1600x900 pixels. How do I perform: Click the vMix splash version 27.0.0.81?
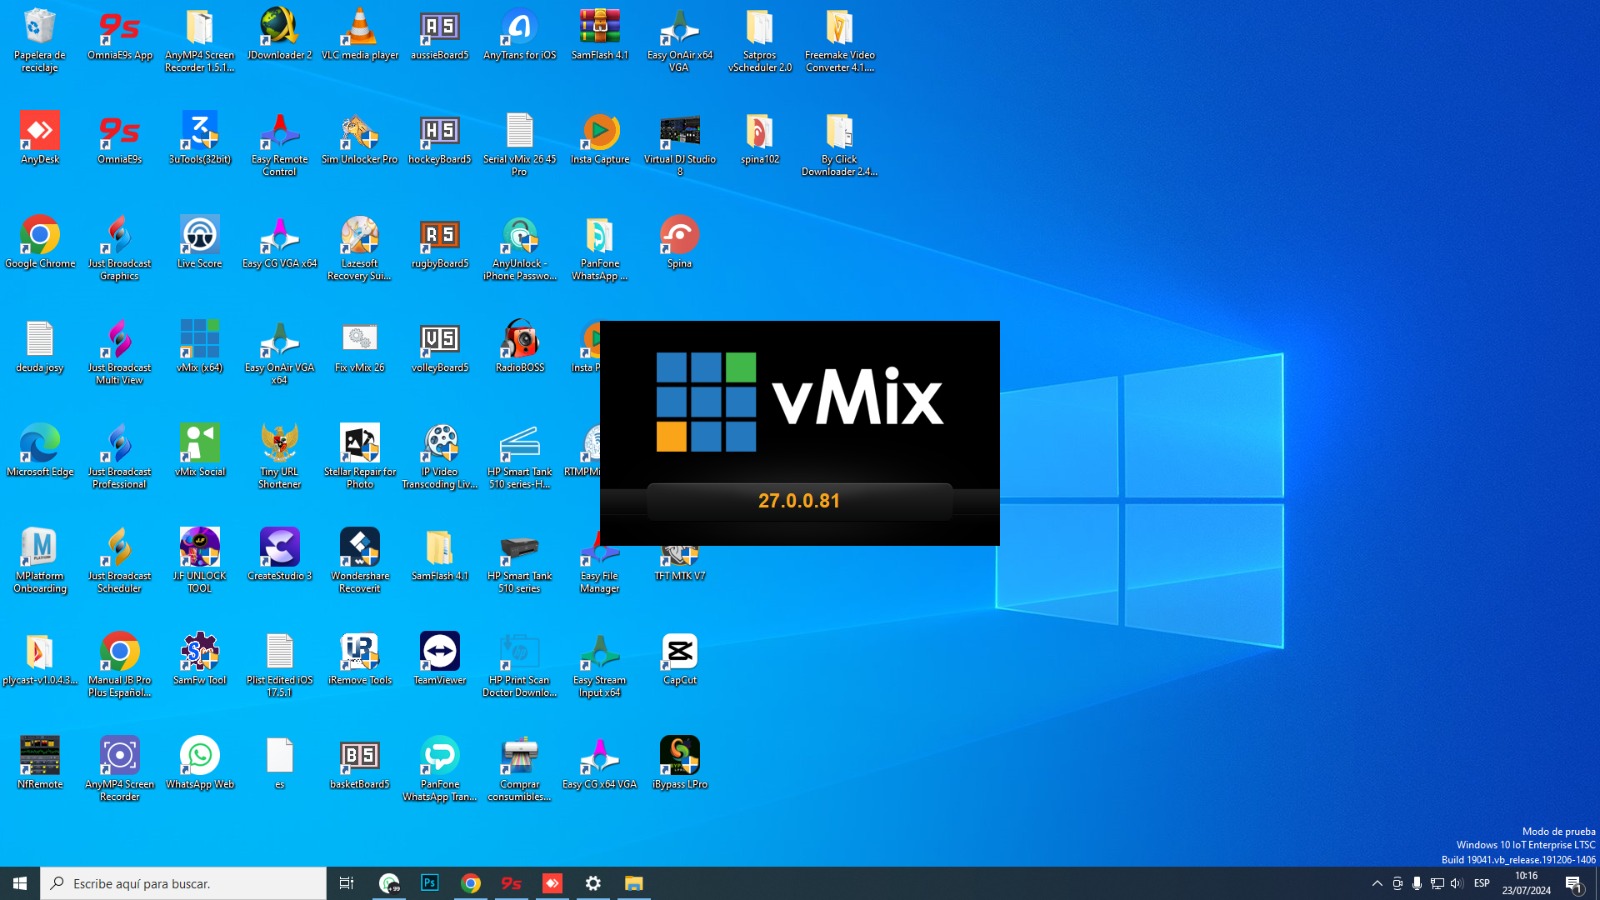799,501
